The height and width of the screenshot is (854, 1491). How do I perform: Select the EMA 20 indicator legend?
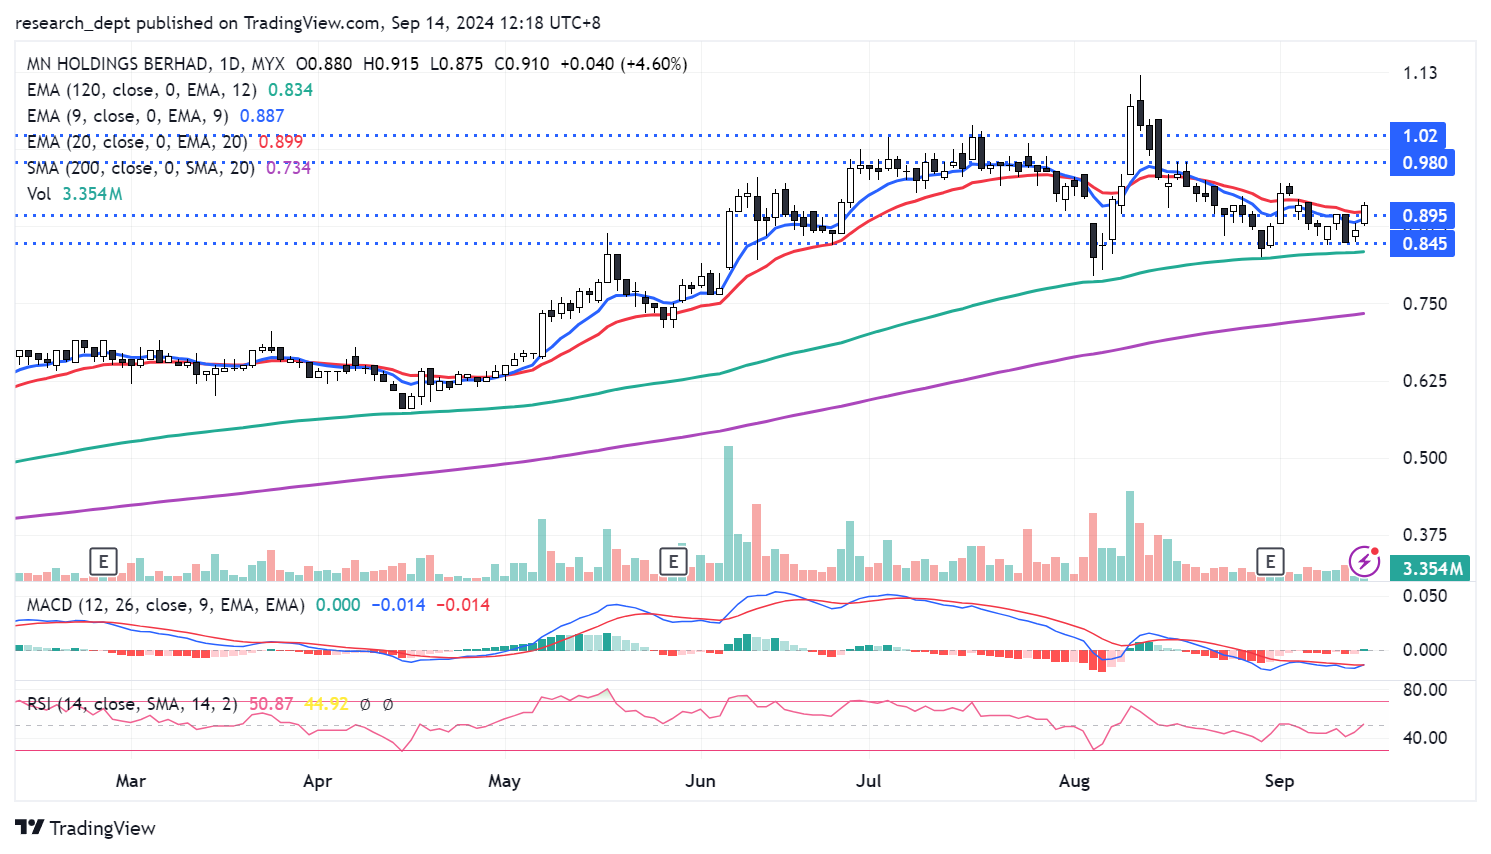136,142
